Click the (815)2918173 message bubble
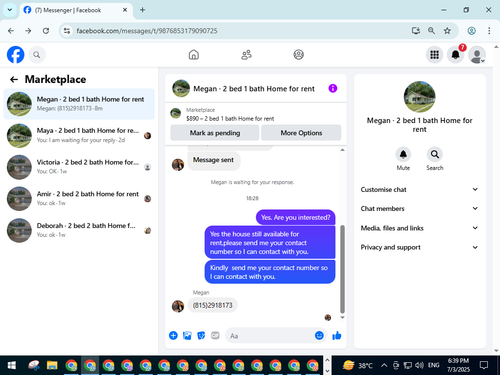 click(213, 305)
